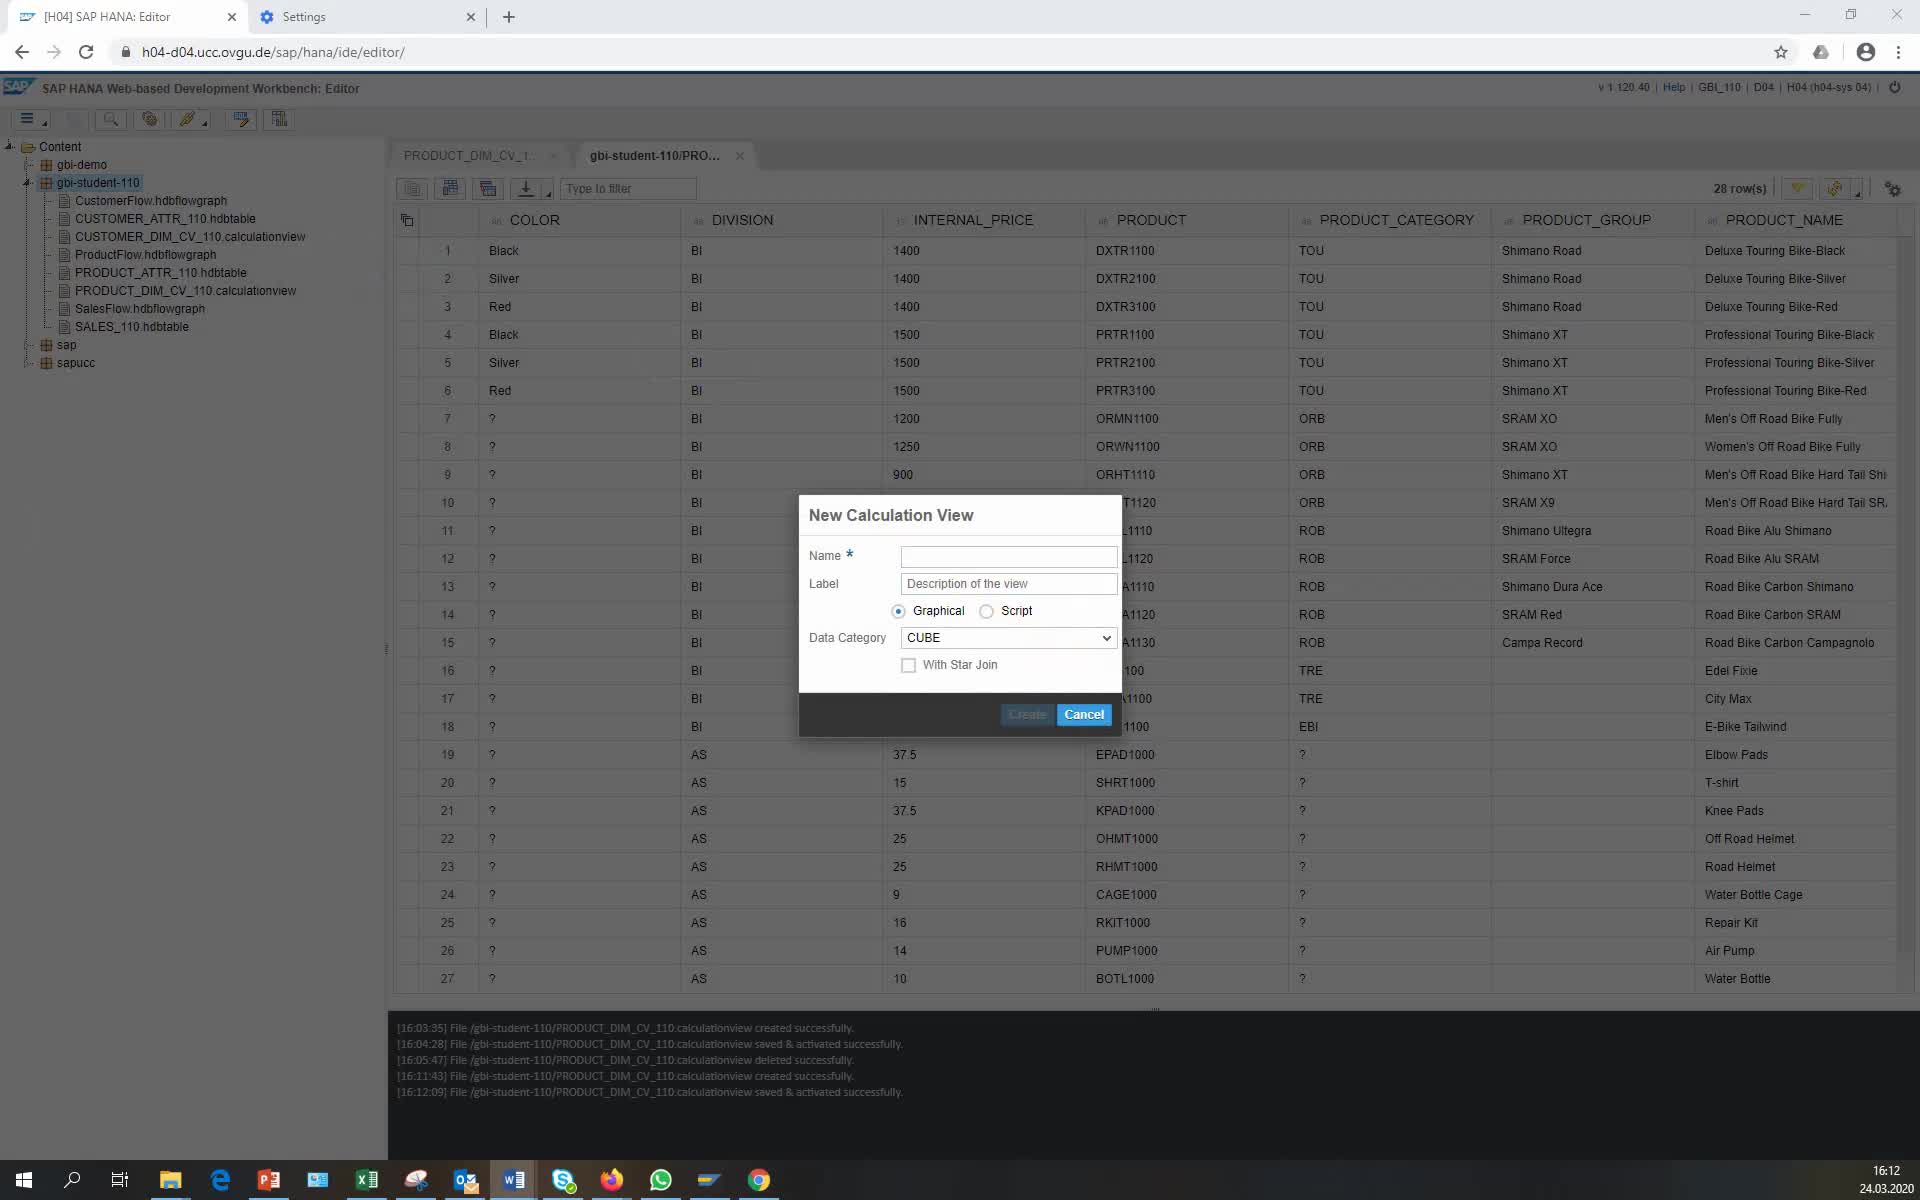Open the hamburger menu's dropdown arrow
Image resolution: width=1920 pixels, height=1200 pixels.
tap(45, 124)
